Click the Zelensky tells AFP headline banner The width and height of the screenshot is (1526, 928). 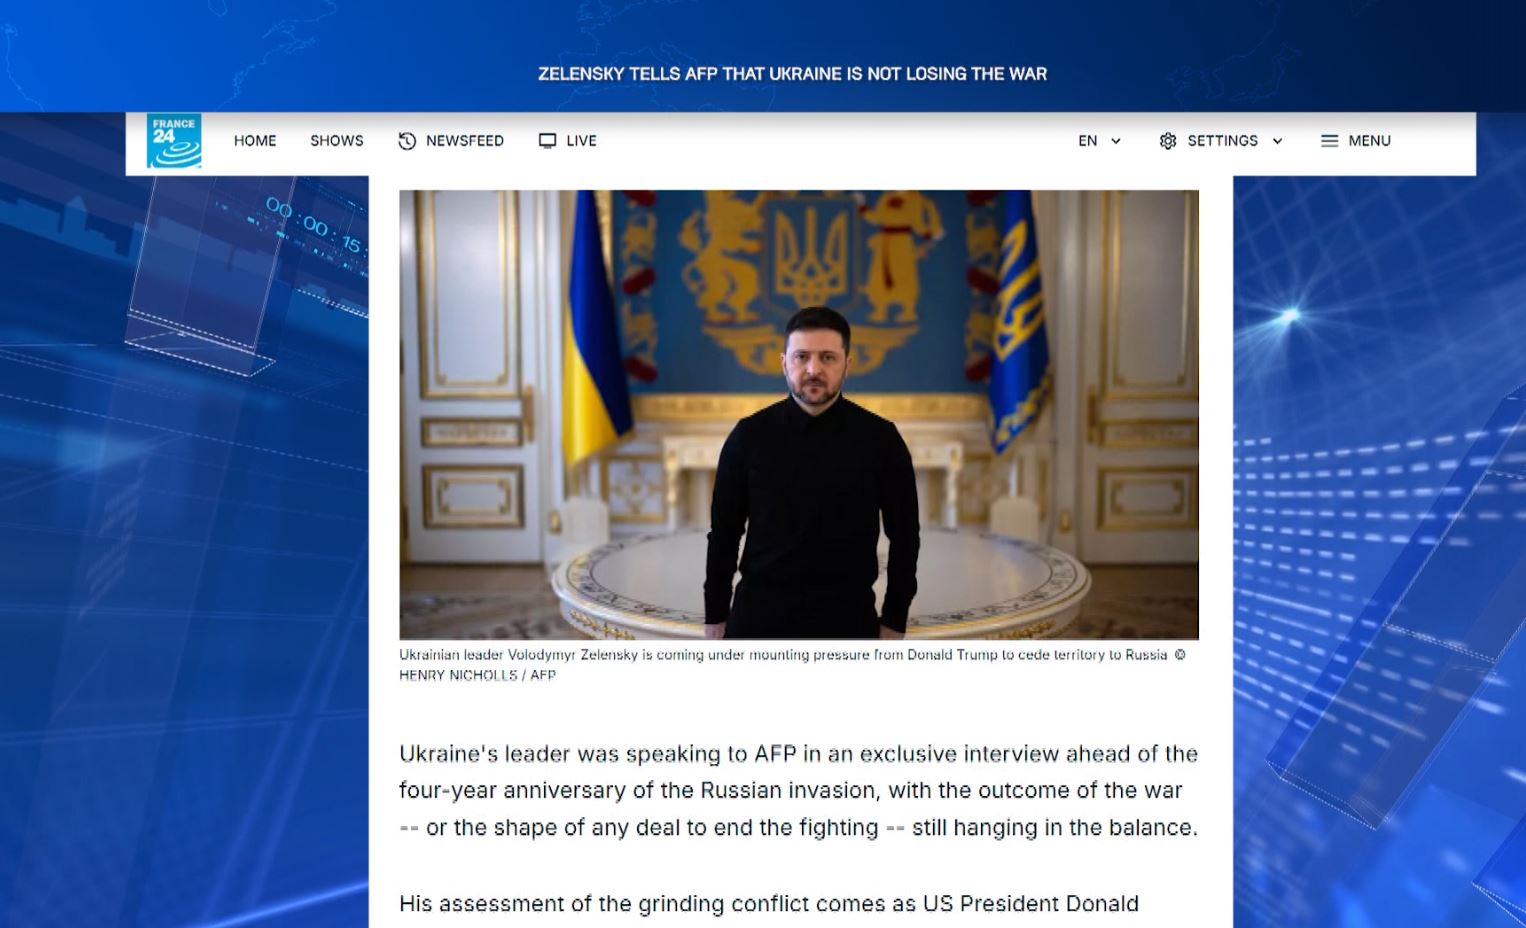[x=792, y=74]
